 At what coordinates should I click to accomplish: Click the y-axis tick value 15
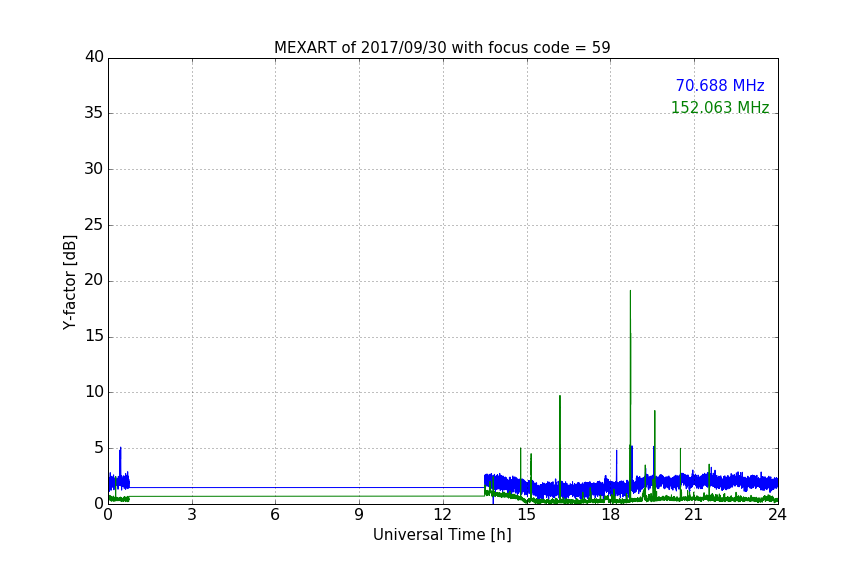(x=94, y=336)
